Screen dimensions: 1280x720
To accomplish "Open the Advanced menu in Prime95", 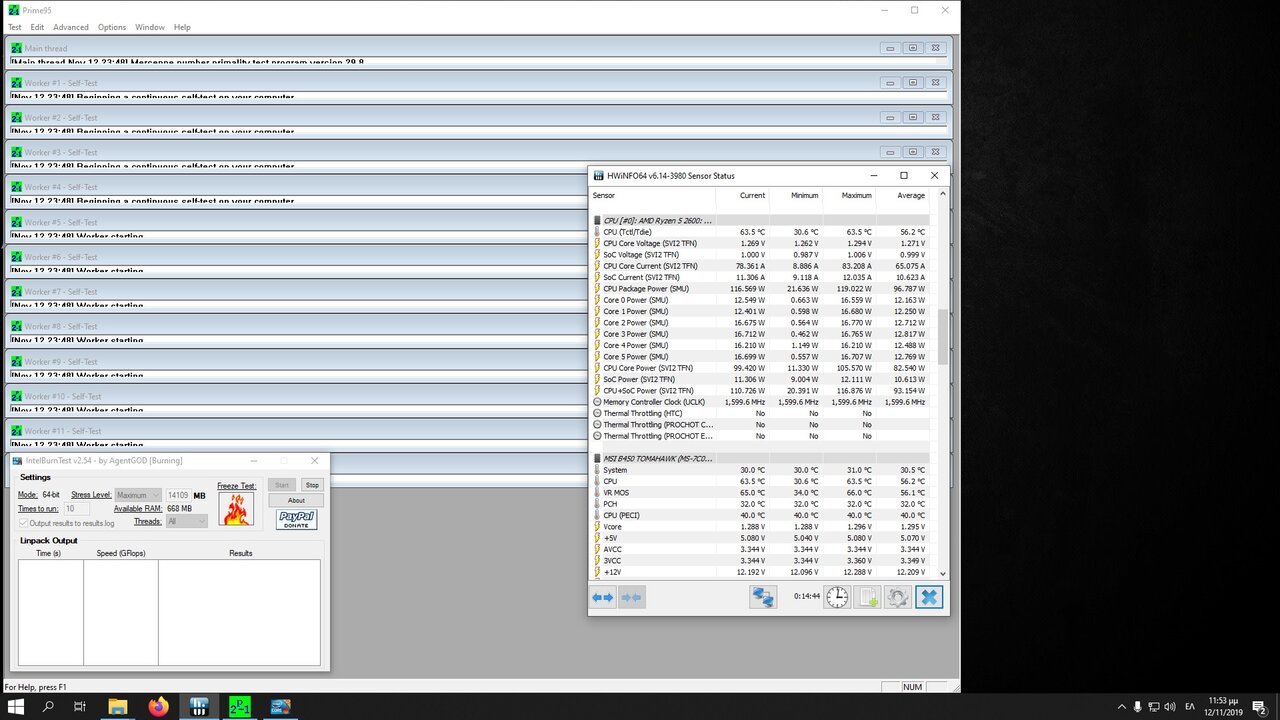I will [x=71, y=27].
